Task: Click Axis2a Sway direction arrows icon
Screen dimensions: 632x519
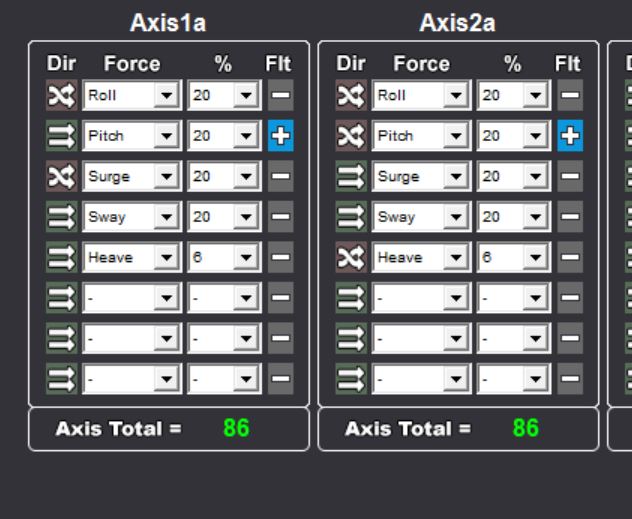Action: [x=351, y=217]
